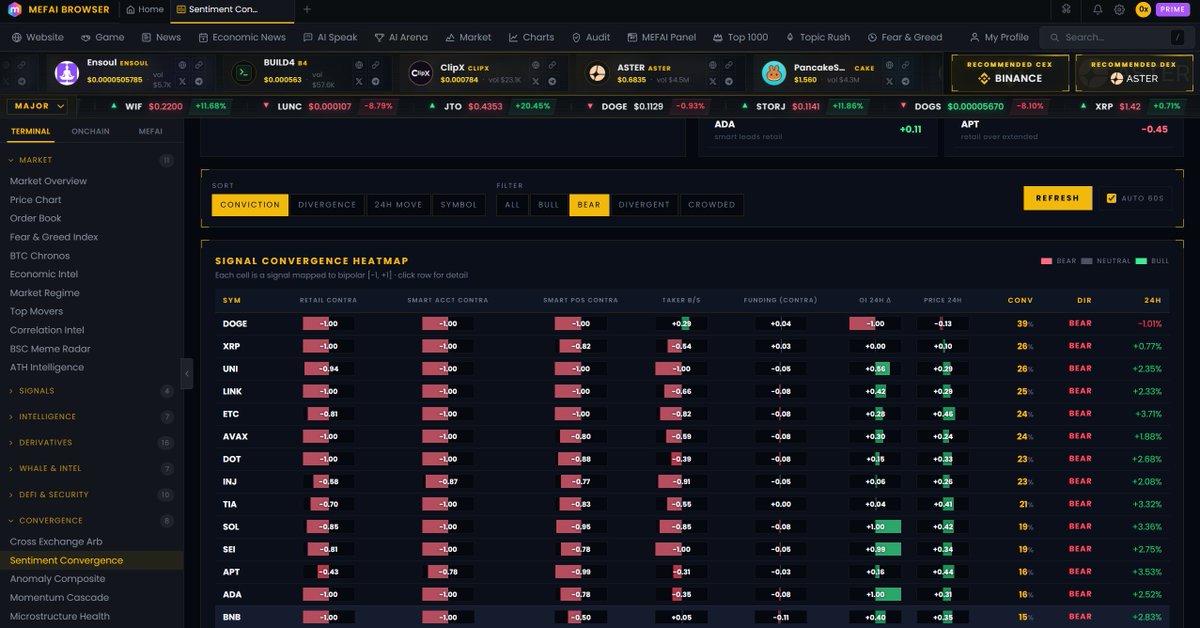Viewport: 1200px width, 628px height.
Task: Collapse the CONVERGENCE sidebar section
Action: (x=91, y=521)
